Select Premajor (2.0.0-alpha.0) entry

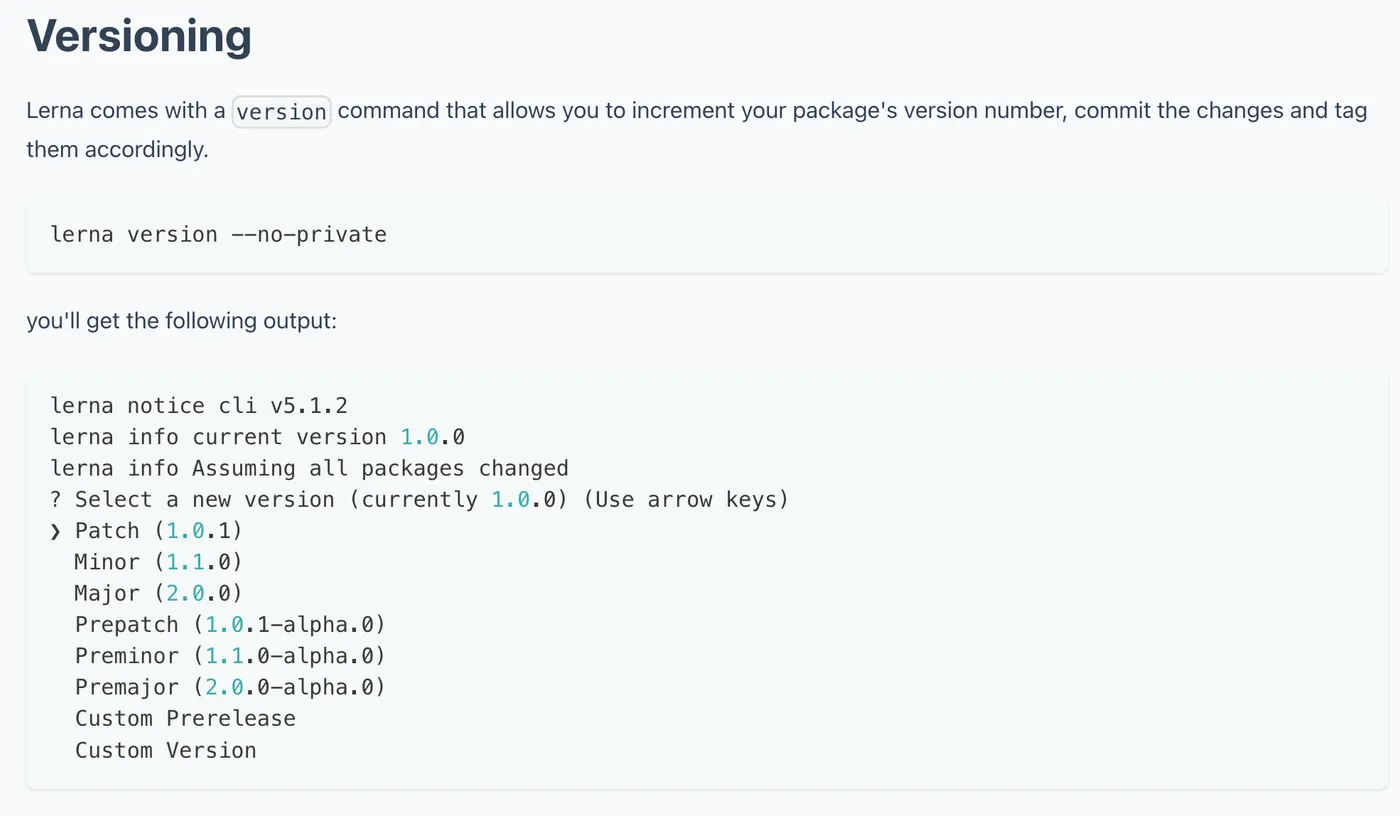tap(230, 687)
